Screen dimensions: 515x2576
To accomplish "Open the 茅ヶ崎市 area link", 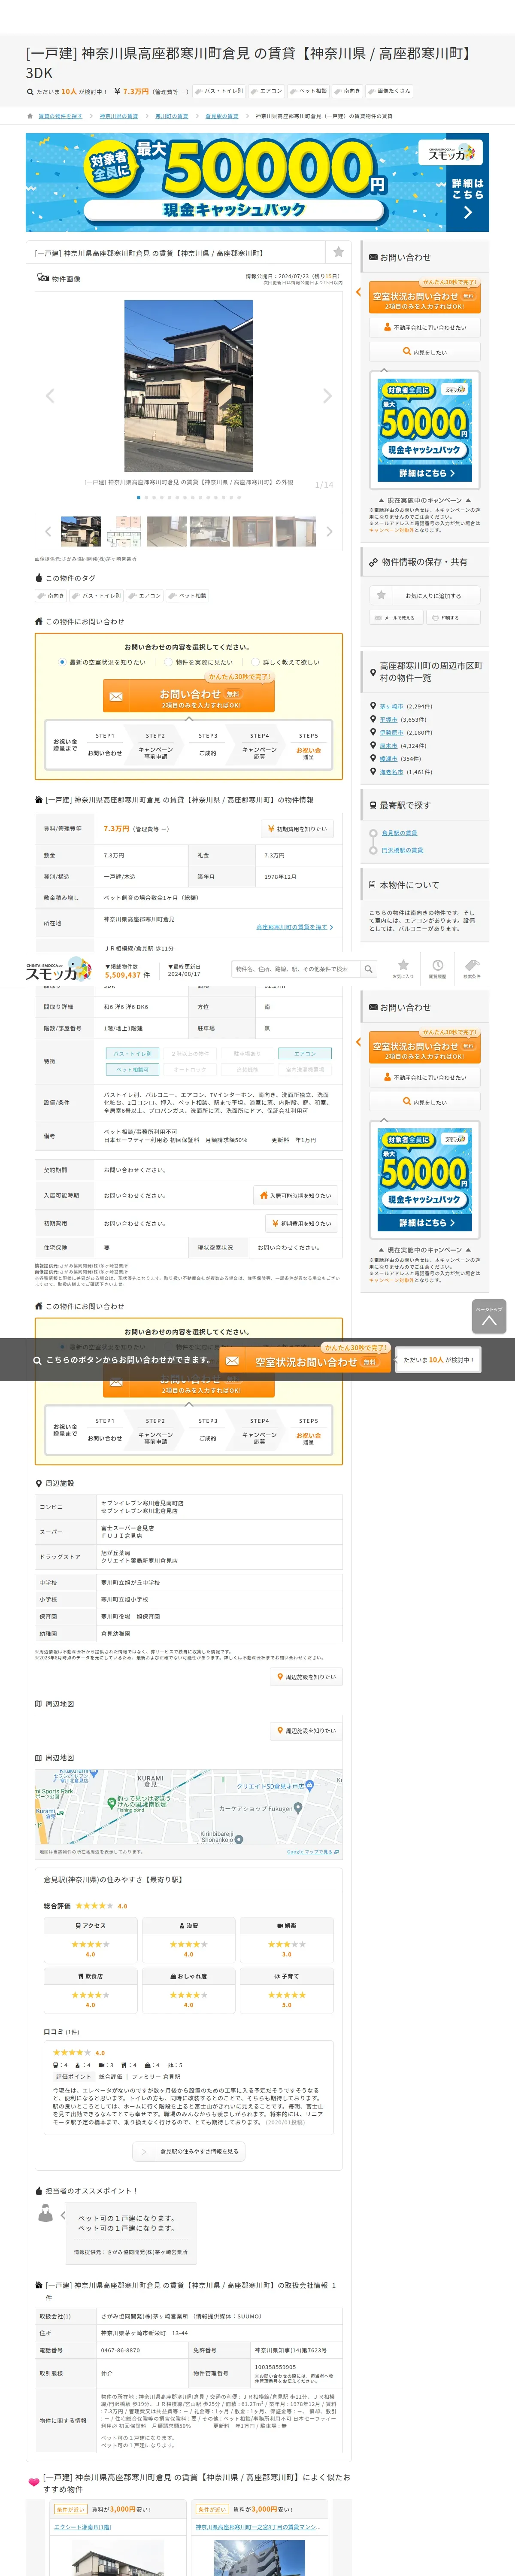I will [391, 706].
